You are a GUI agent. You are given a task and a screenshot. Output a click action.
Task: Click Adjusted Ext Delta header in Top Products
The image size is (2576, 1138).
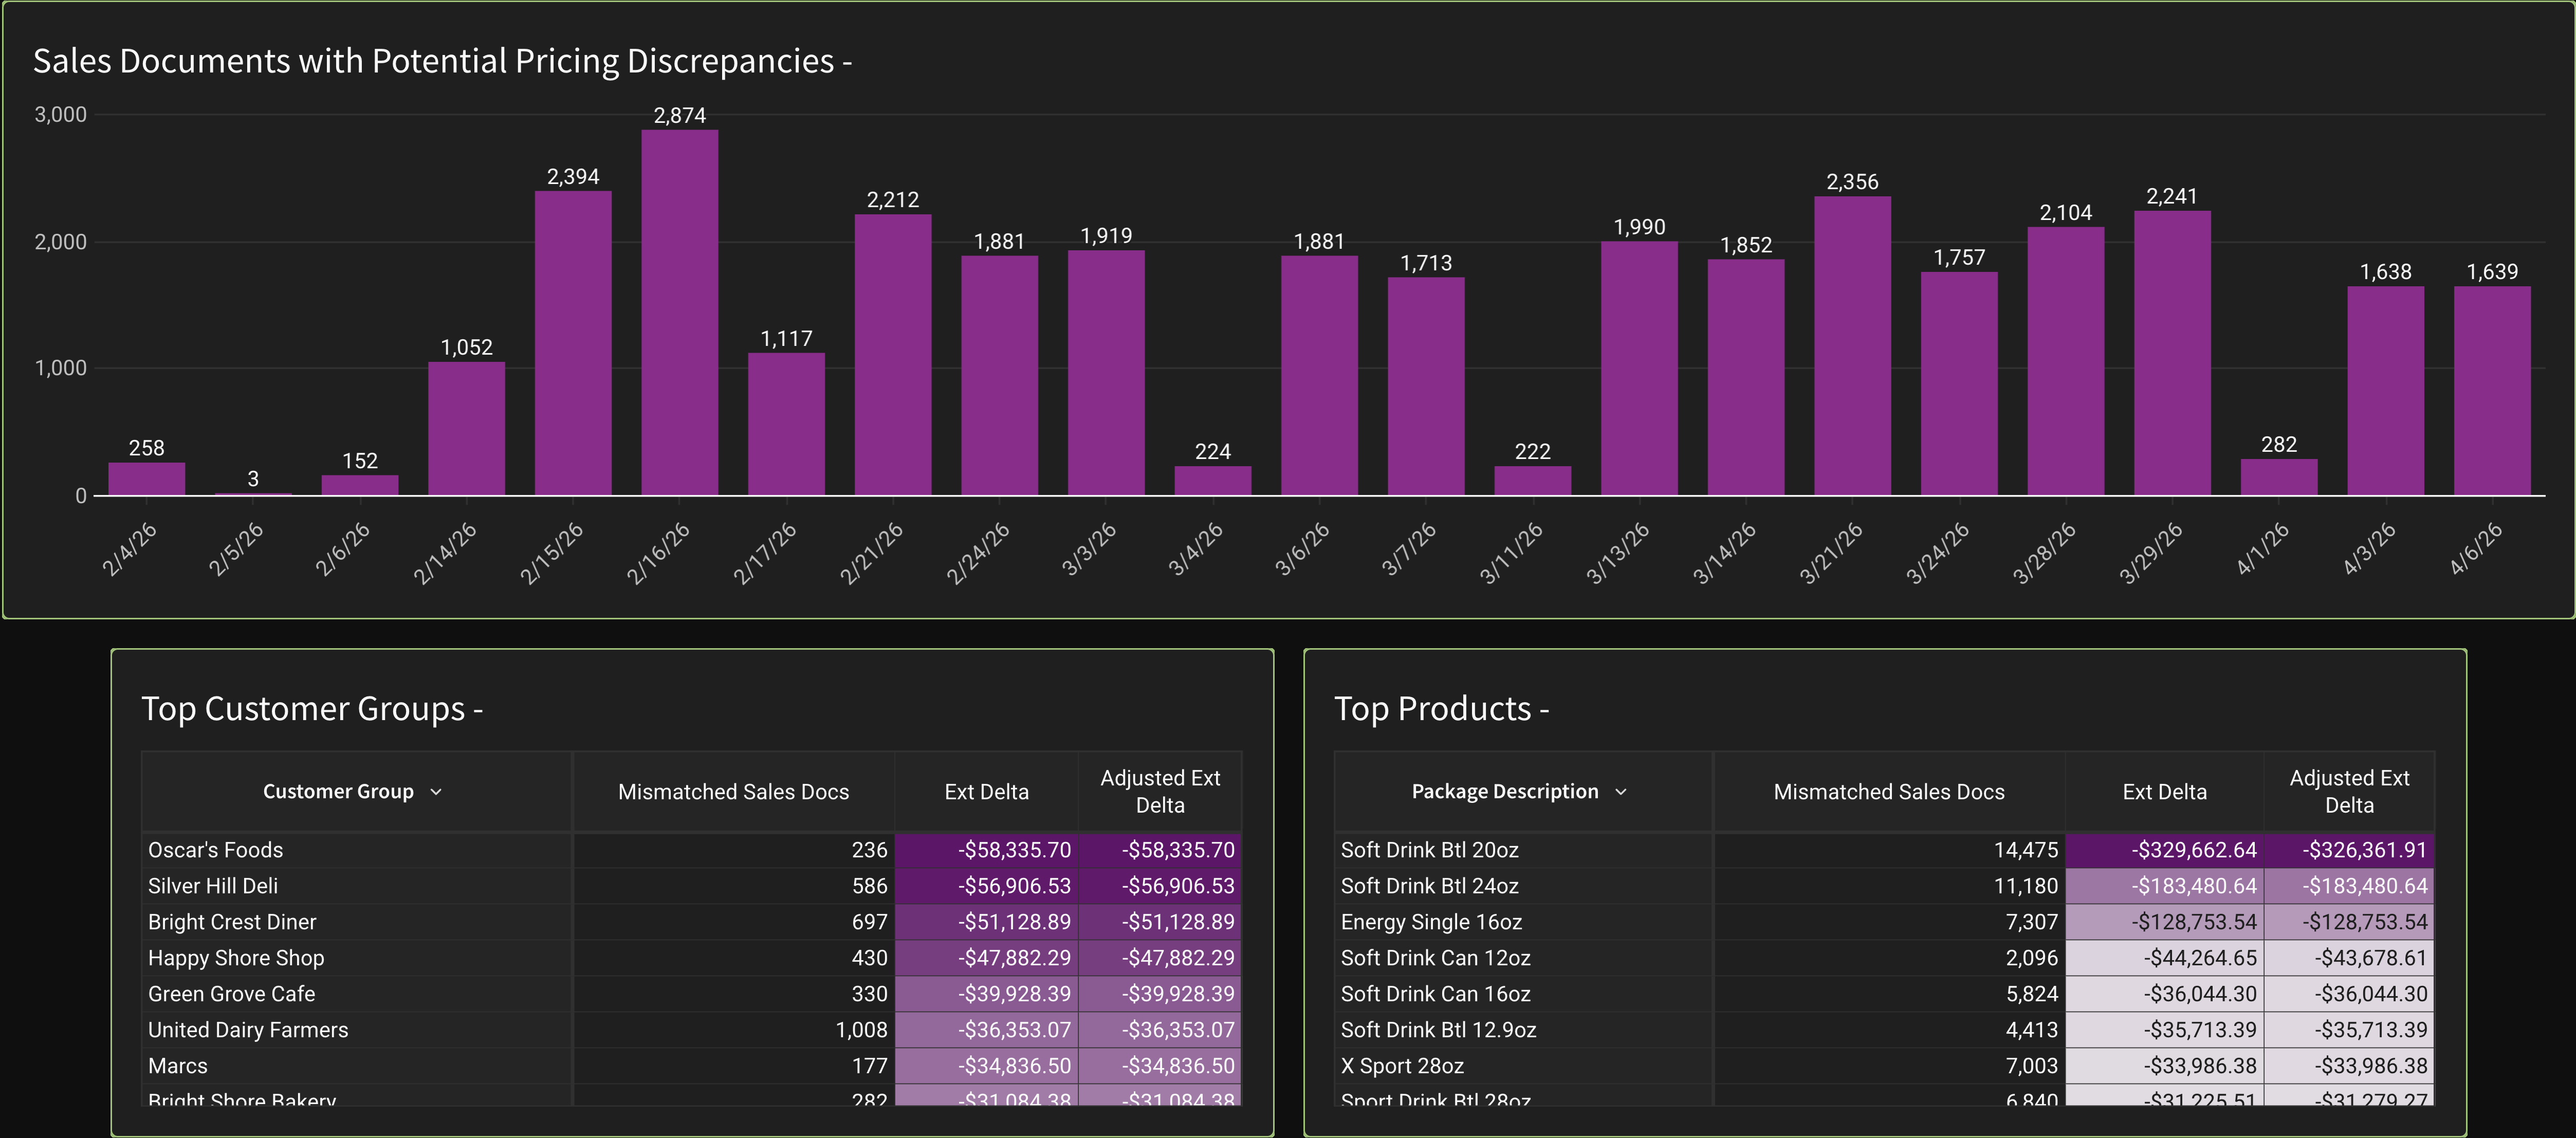2348,791
